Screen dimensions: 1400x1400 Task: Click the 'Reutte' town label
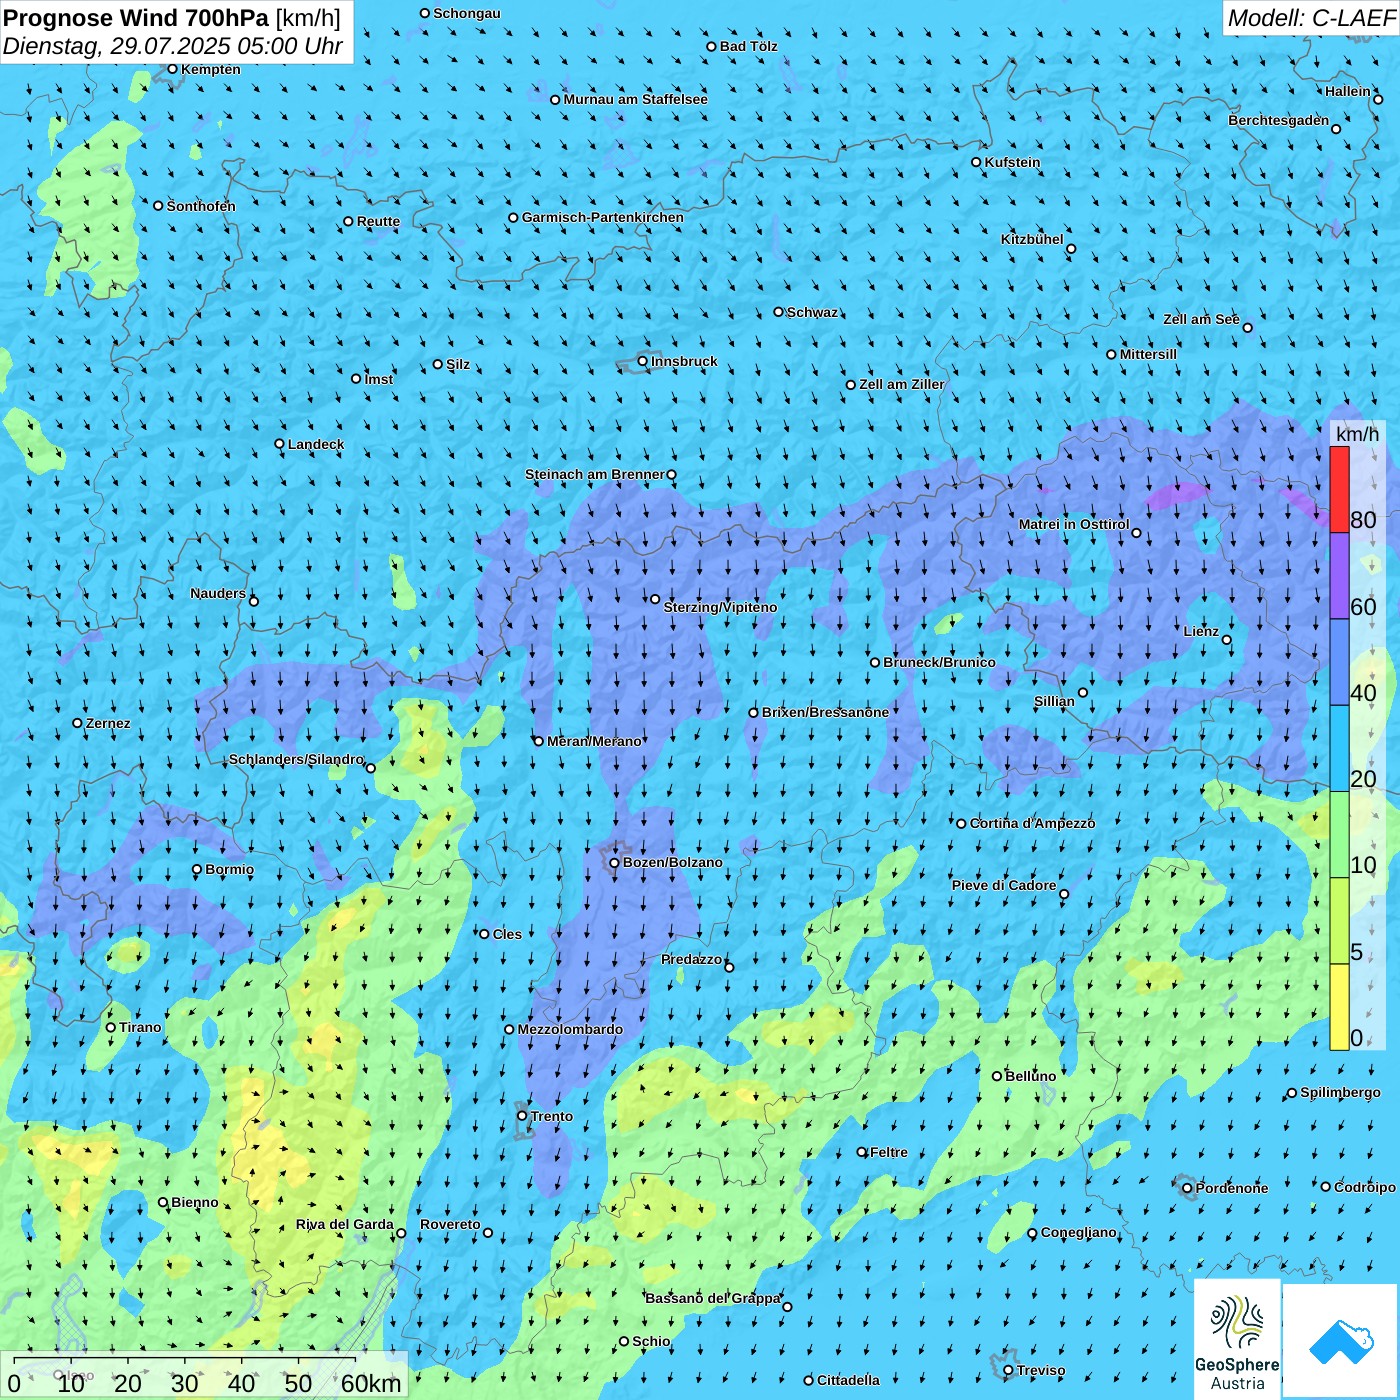(378, 221)
